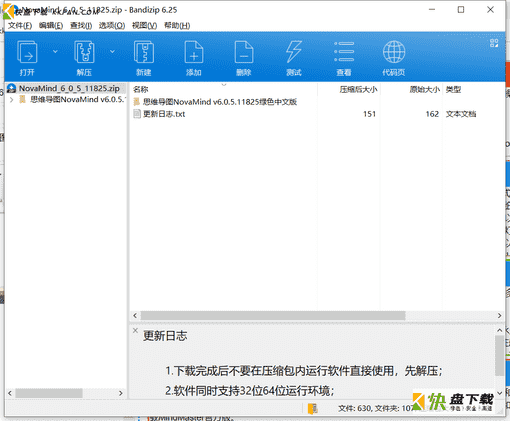510x421 pixels.
Task: Select folder 思维导图NovaMind v6.0.5.11825绿色中文版 in list
Action: click(220, 102)
